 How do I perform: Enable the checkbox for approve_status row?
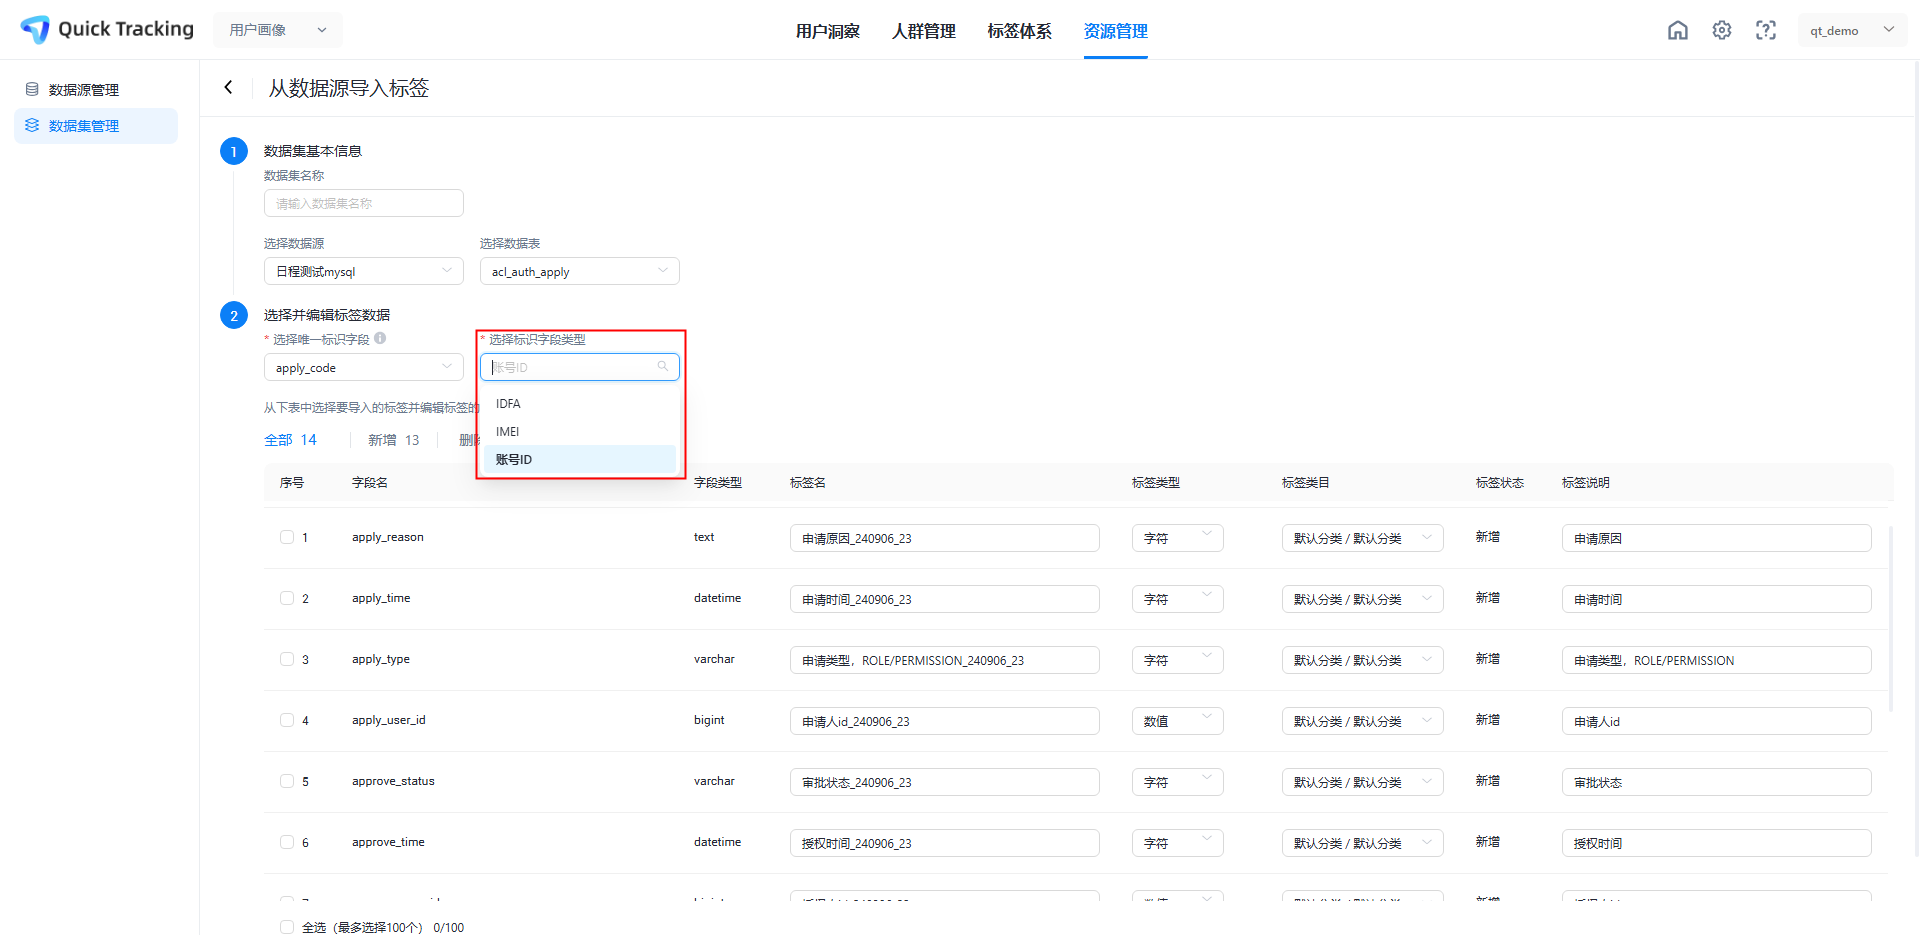287,781
